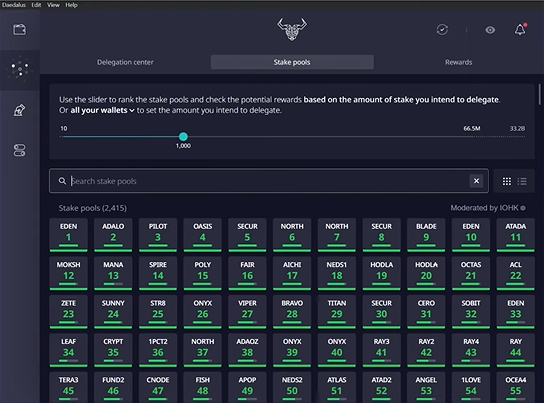Expand the all your wallets dropdown
Viewport: 544px width, 403px height.
(102, 110)
